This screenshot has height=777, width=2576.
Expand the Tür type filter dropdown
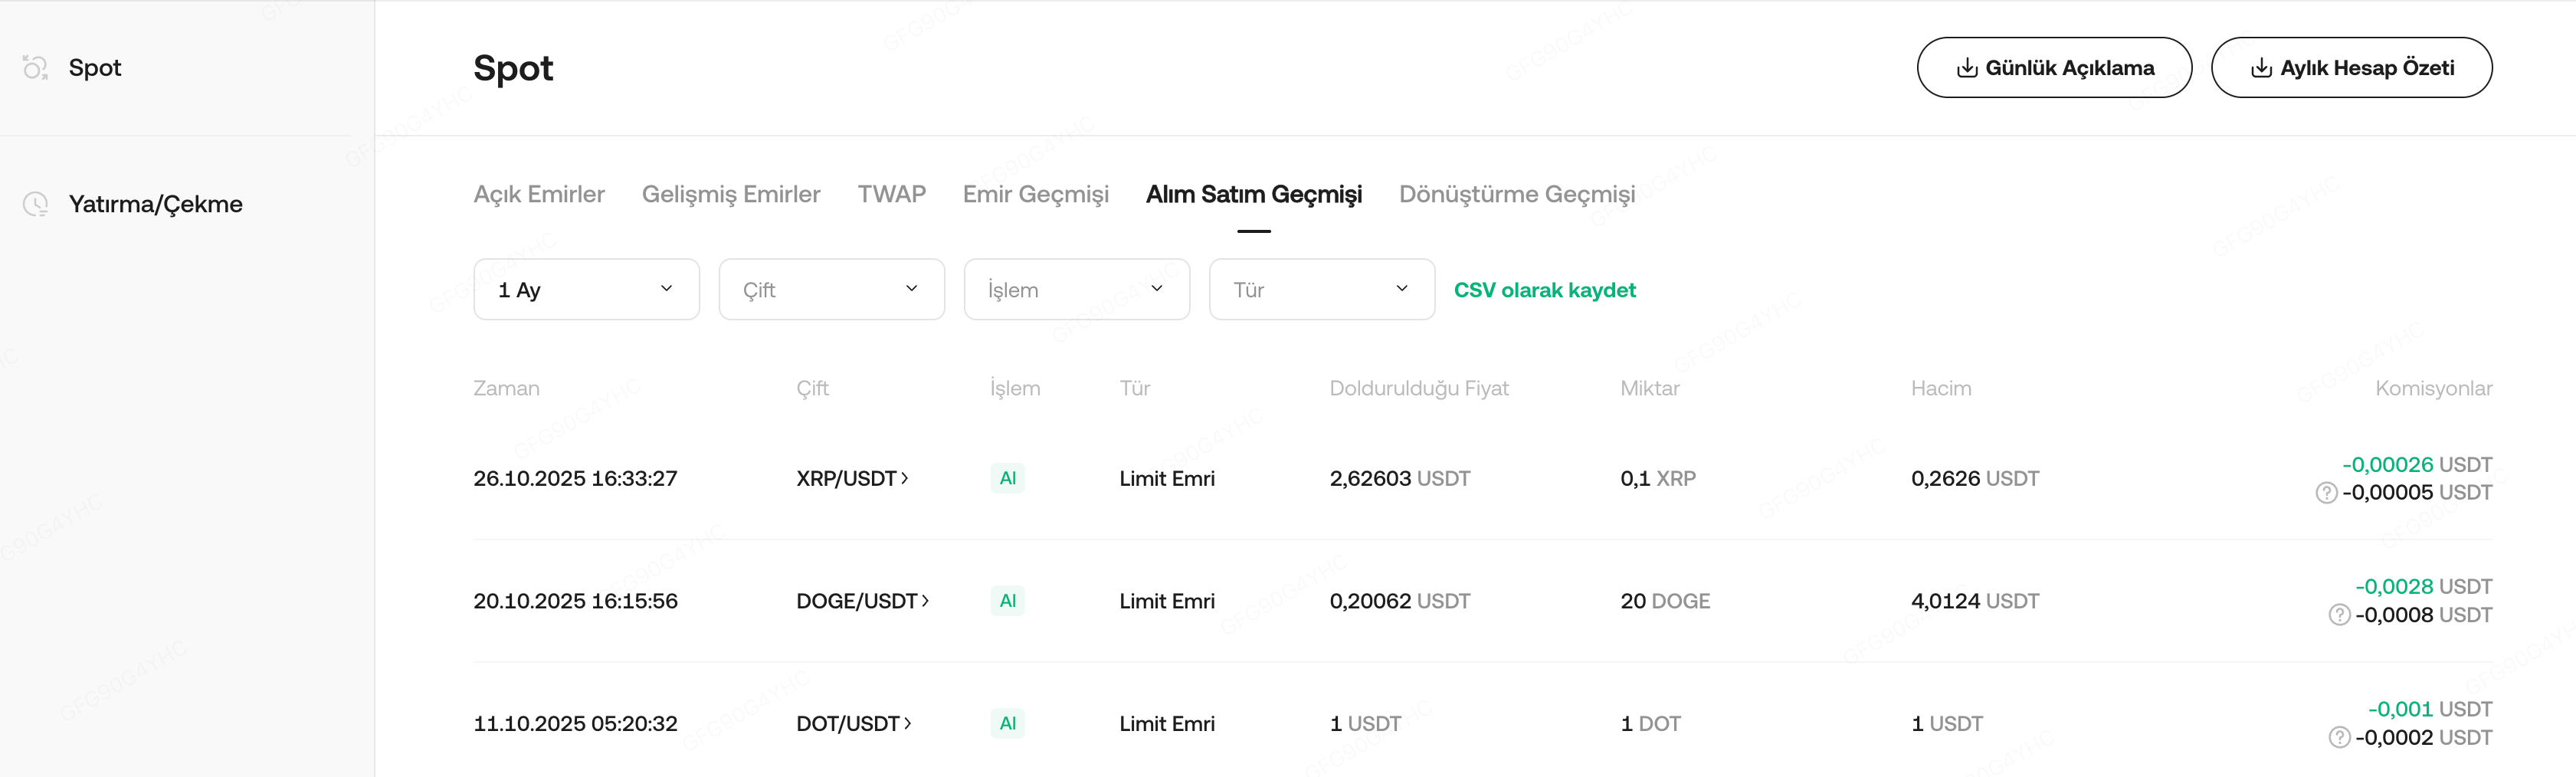point(1321,290)
